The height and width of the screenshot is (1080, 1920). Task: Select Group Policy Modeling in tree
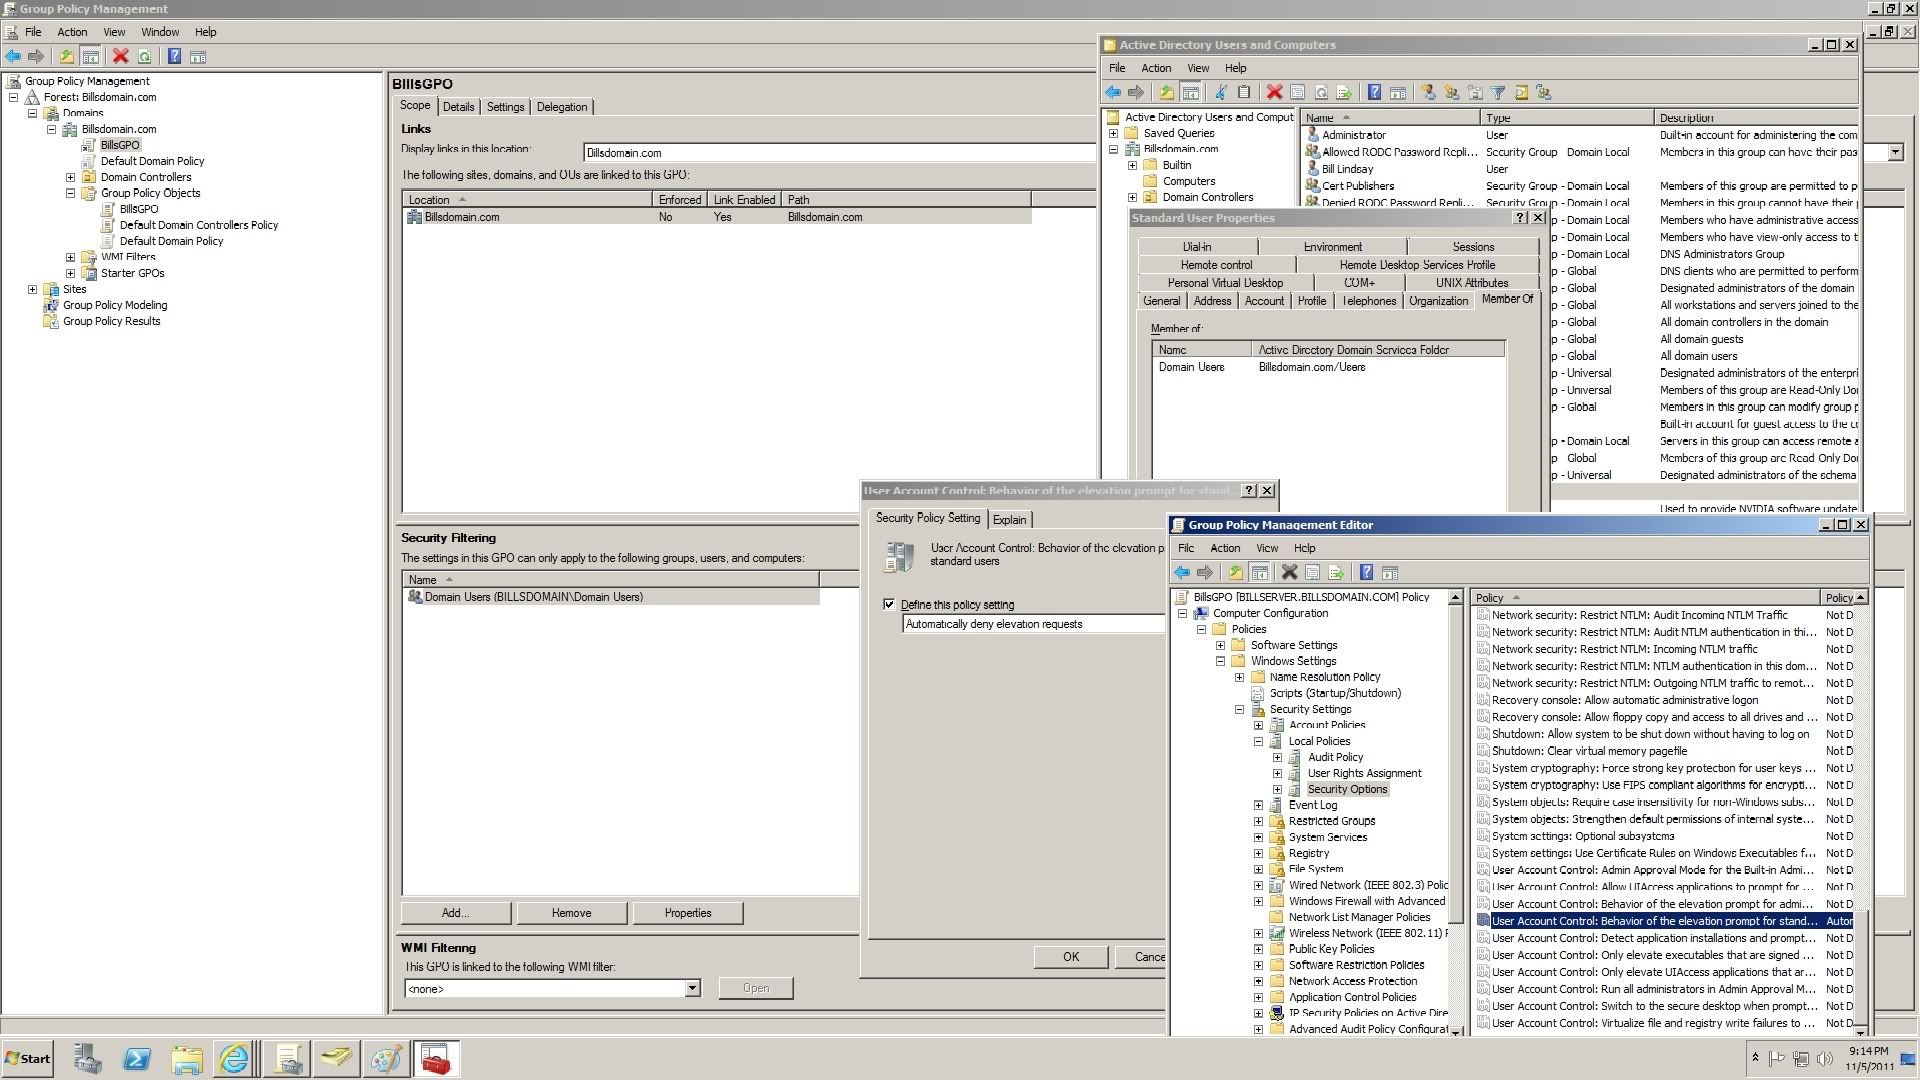(115, 305)
